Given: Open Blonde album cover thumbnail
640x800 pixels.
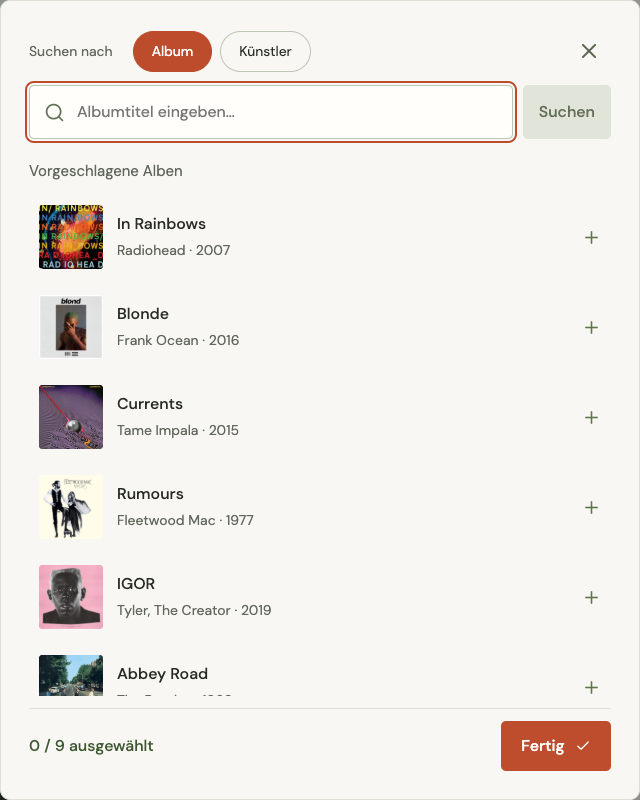Looking at the screenshot, I should pyautogui.click(x=71, y=327).
